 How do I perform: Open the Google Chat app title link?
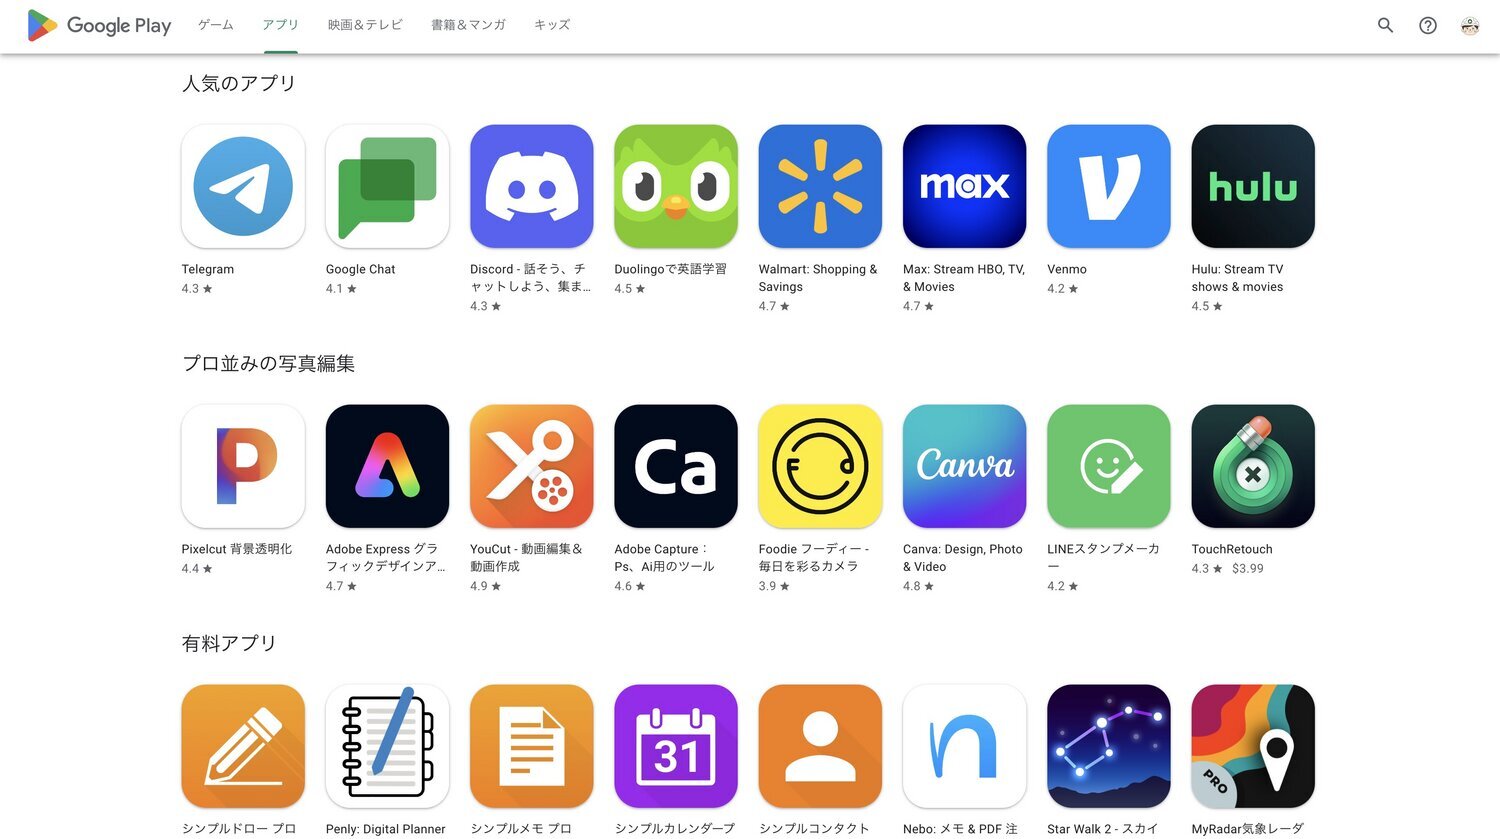(x=360, y=269)
